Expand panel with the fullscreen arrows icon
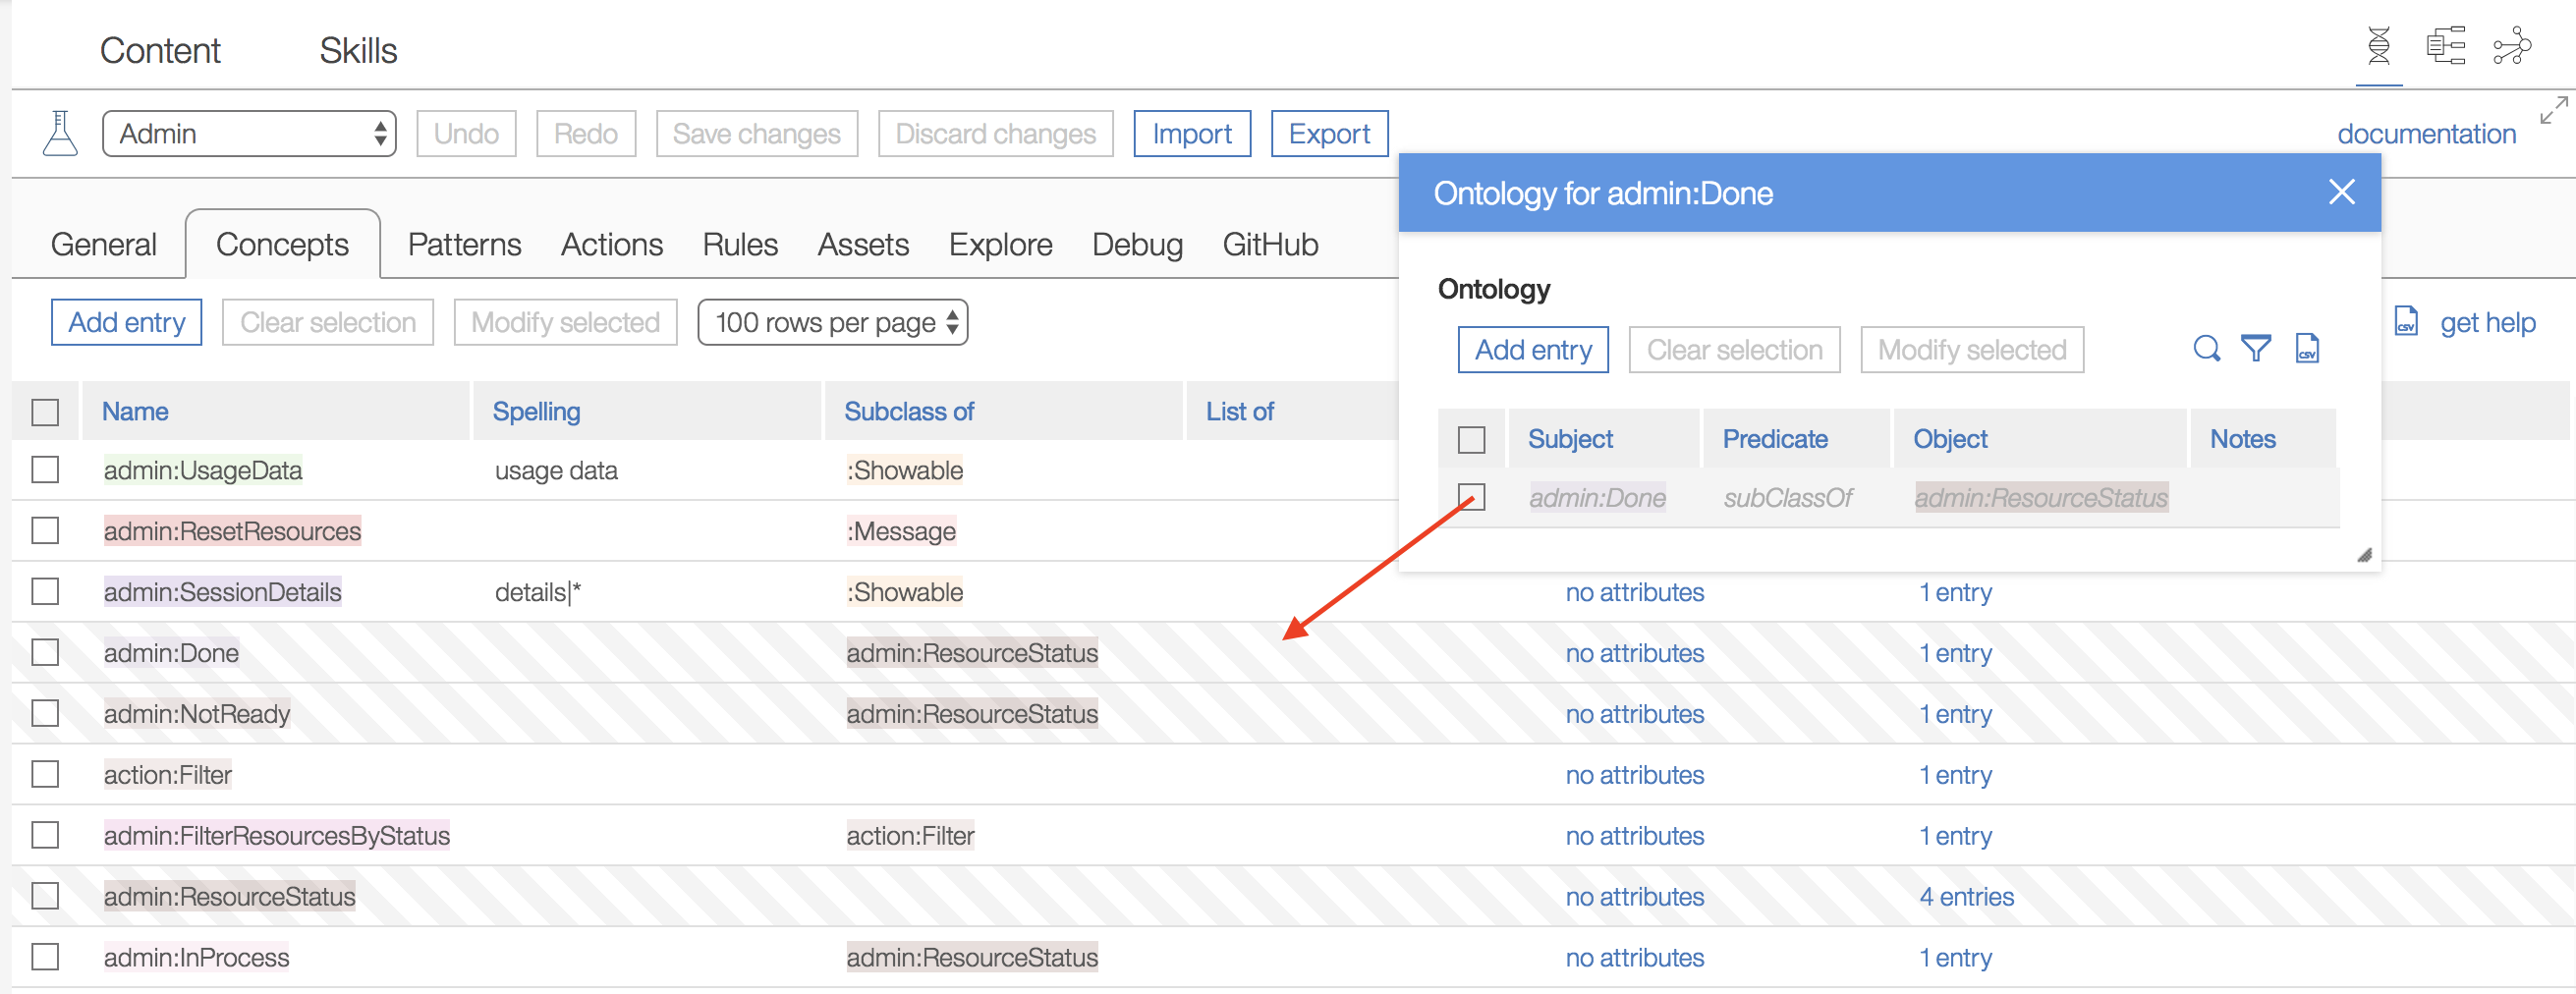2576x994 pixels. [x=2553, y=110]
